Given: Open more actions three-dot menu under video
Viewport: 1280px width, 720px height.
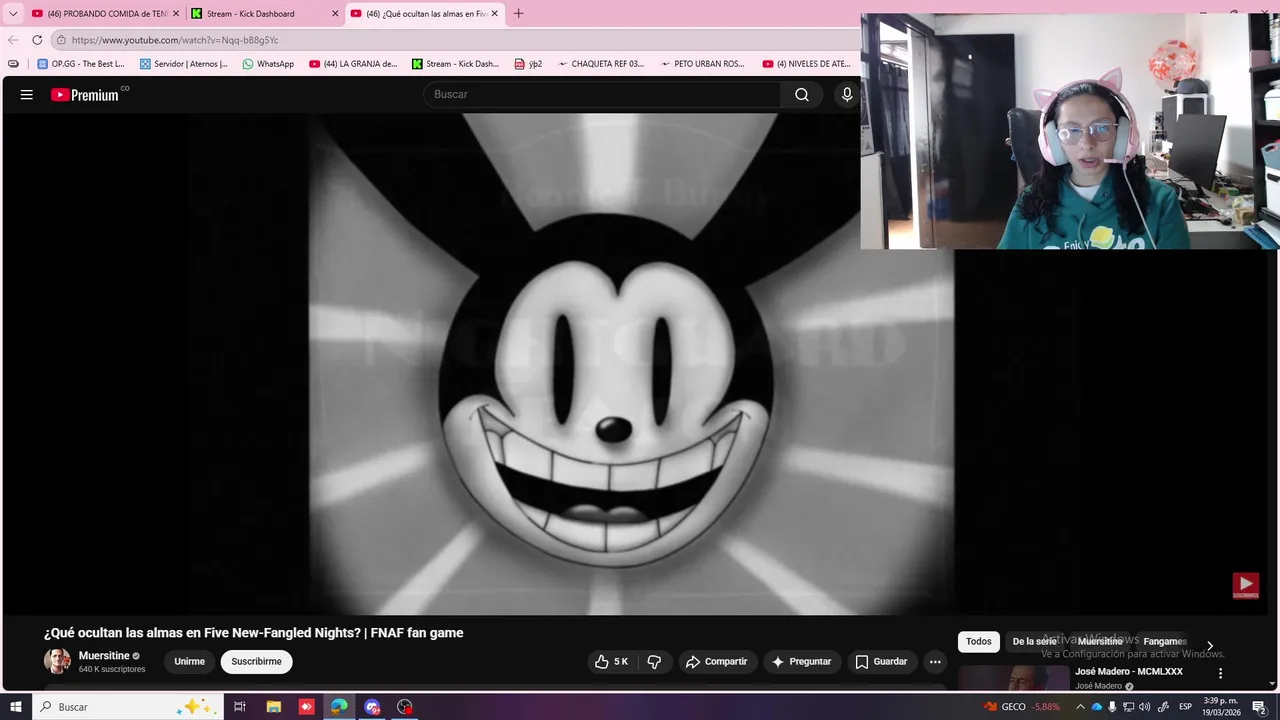Looking at the screenshot, I should point(935,662).
